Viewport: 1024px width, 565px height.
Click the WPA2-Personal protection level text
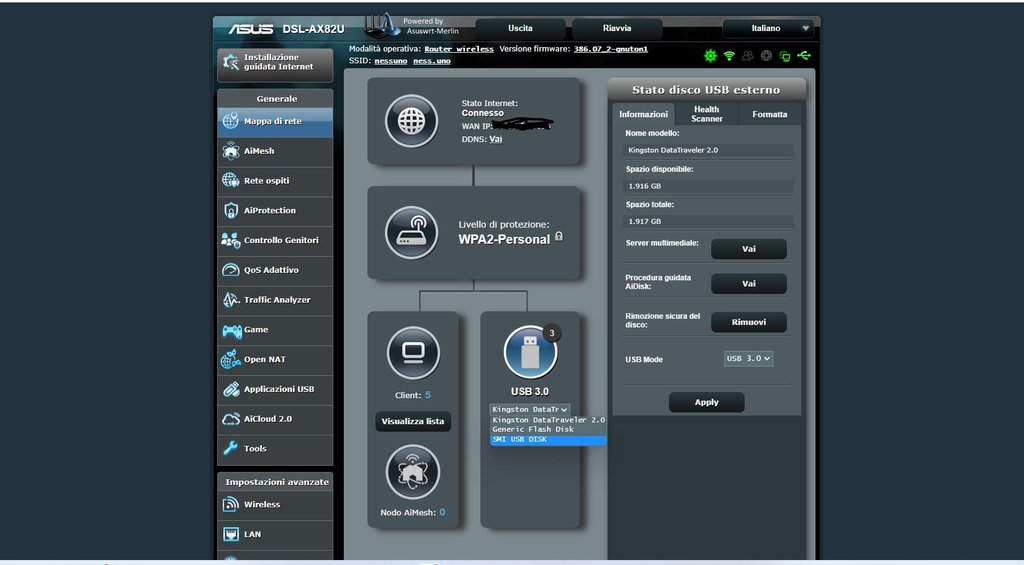tap(504, 240)
